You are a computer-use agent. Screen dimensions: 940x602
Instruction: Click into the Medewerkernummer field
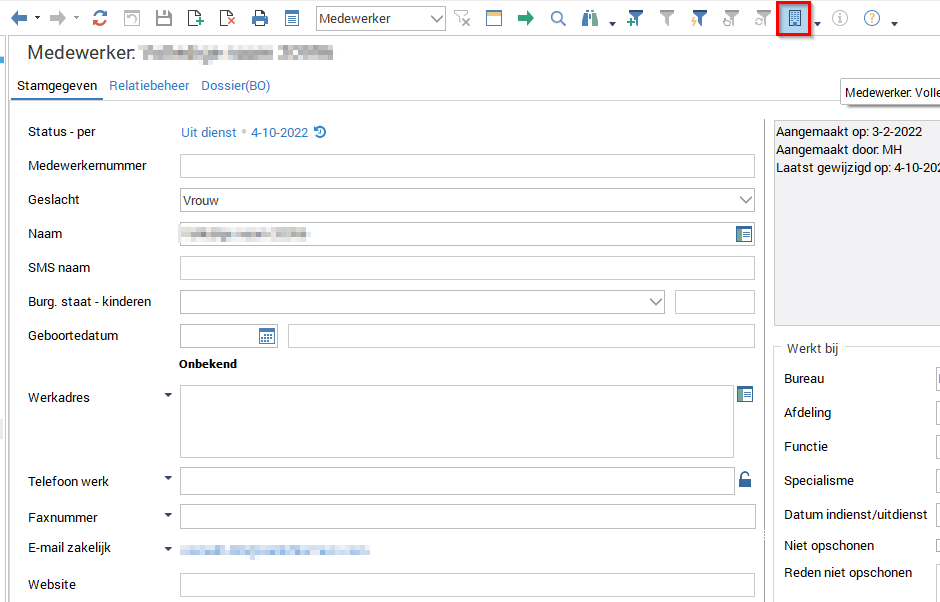467,166
